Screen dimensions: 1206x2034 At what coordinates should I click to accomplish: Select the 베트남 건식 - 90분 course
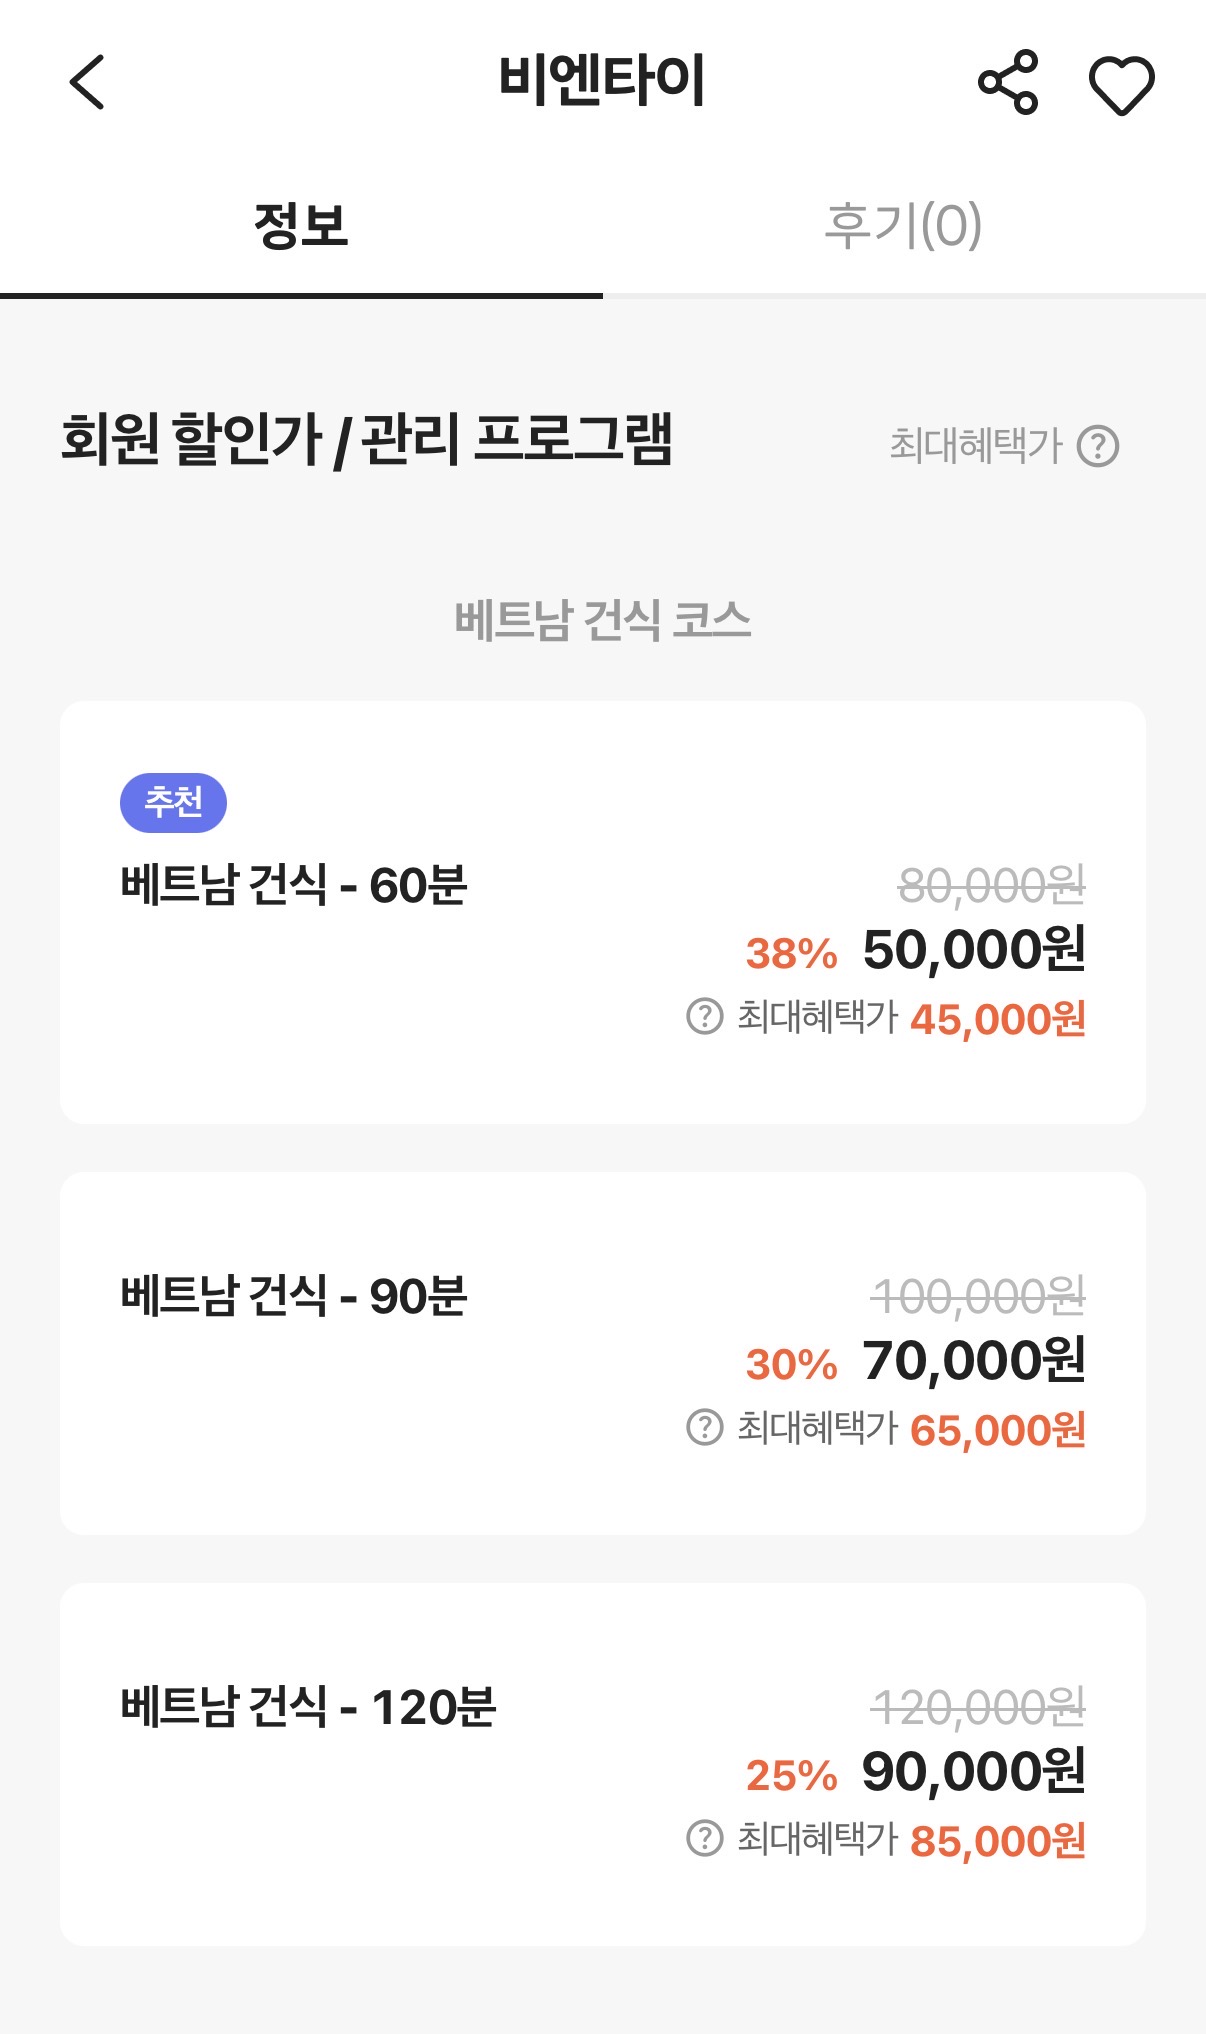click(293, 1297)
